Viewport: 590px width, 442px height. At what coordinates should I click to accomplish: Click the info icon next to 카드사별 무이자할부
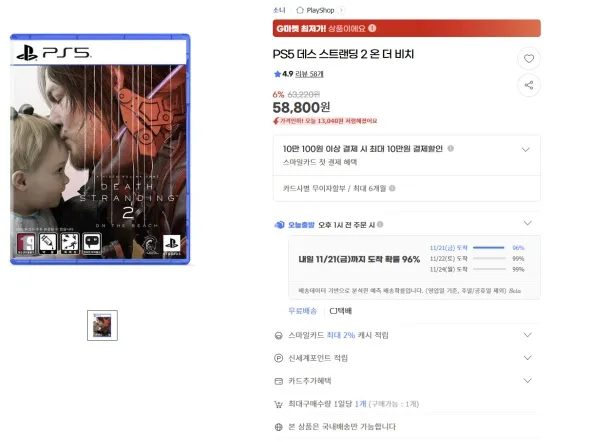392,188
